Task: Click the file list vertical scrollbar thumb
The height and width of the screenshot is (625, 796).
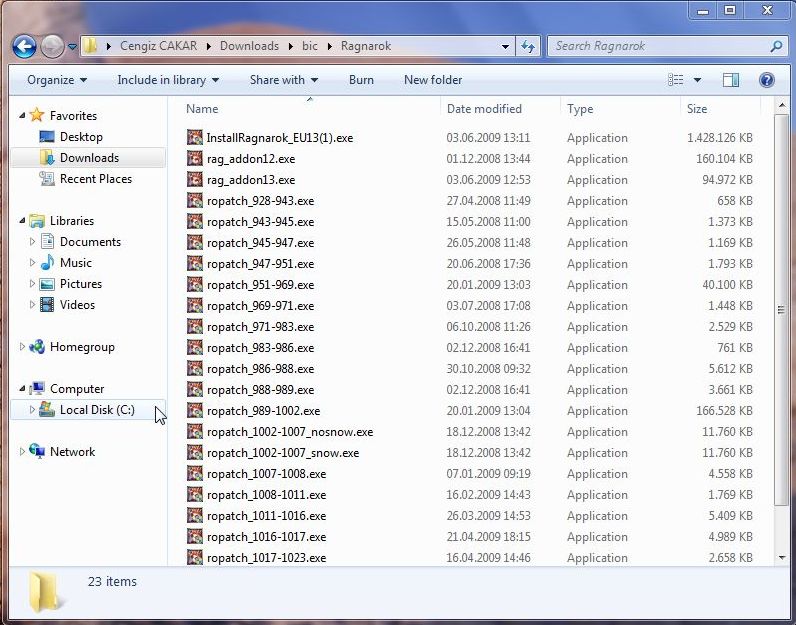Action: point(782,310)
